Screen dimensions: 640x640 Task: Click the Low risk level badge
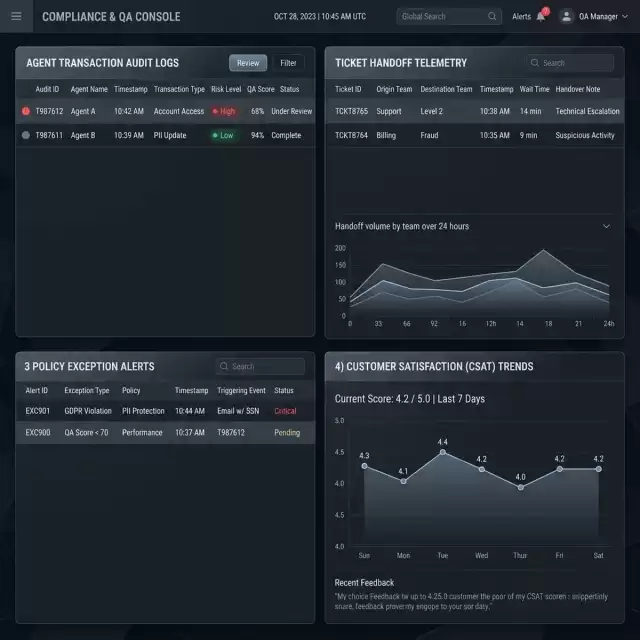[223, 135]
